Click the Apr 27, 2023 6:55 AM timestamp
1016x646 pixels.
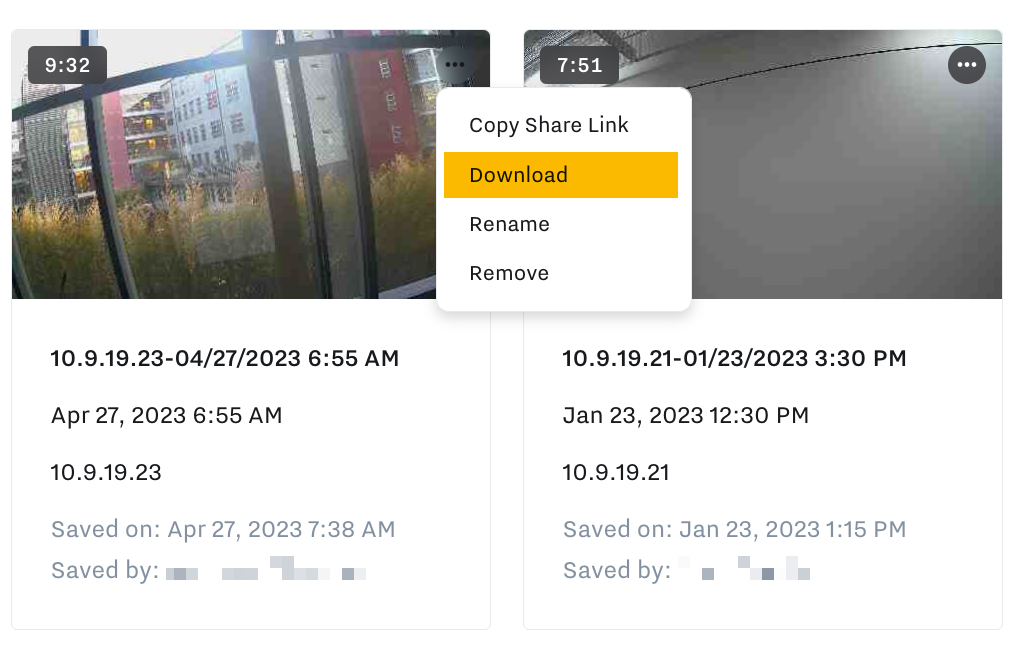pyautogui.click(x=167, y=415)
